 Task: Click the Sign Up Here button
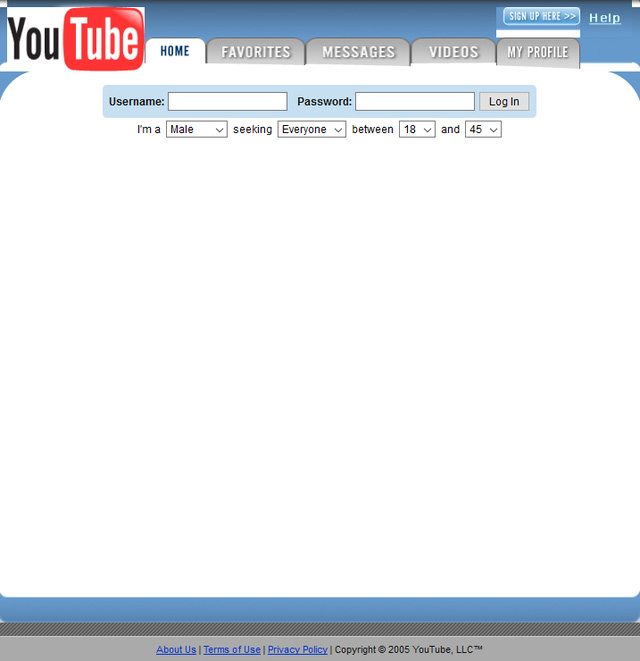(x=541, y=16)
